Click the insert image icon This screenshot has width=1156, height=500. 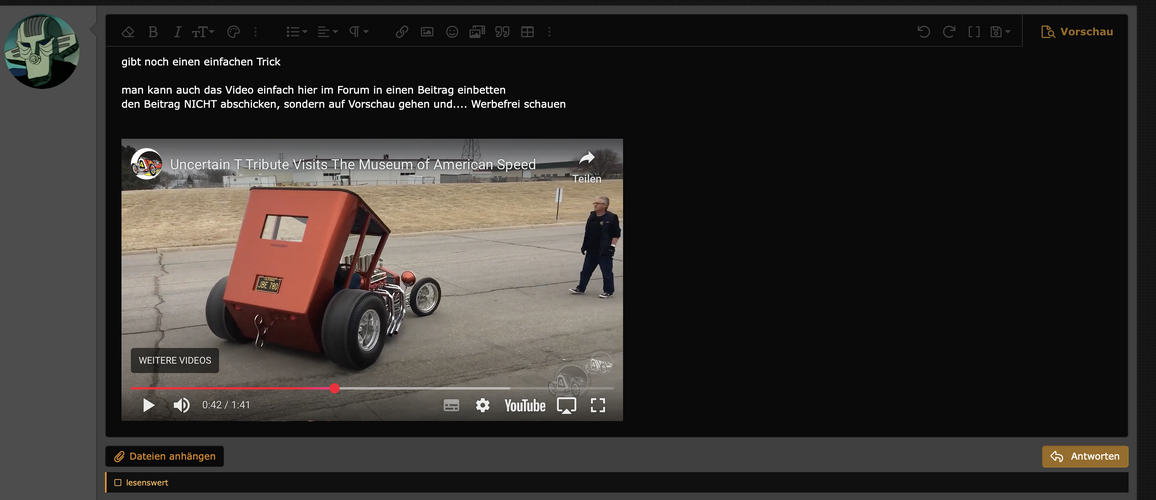point(427,32)
